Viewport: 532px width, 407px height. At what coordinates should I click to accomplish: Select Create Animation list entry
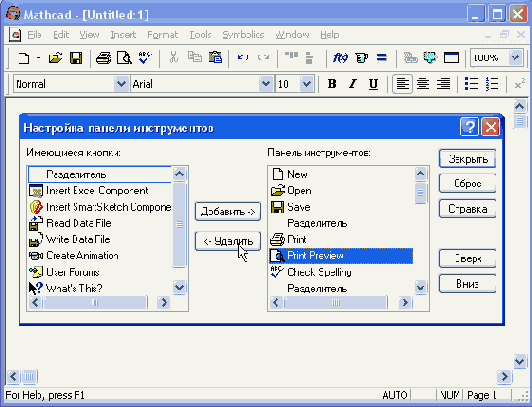(100, 256)
